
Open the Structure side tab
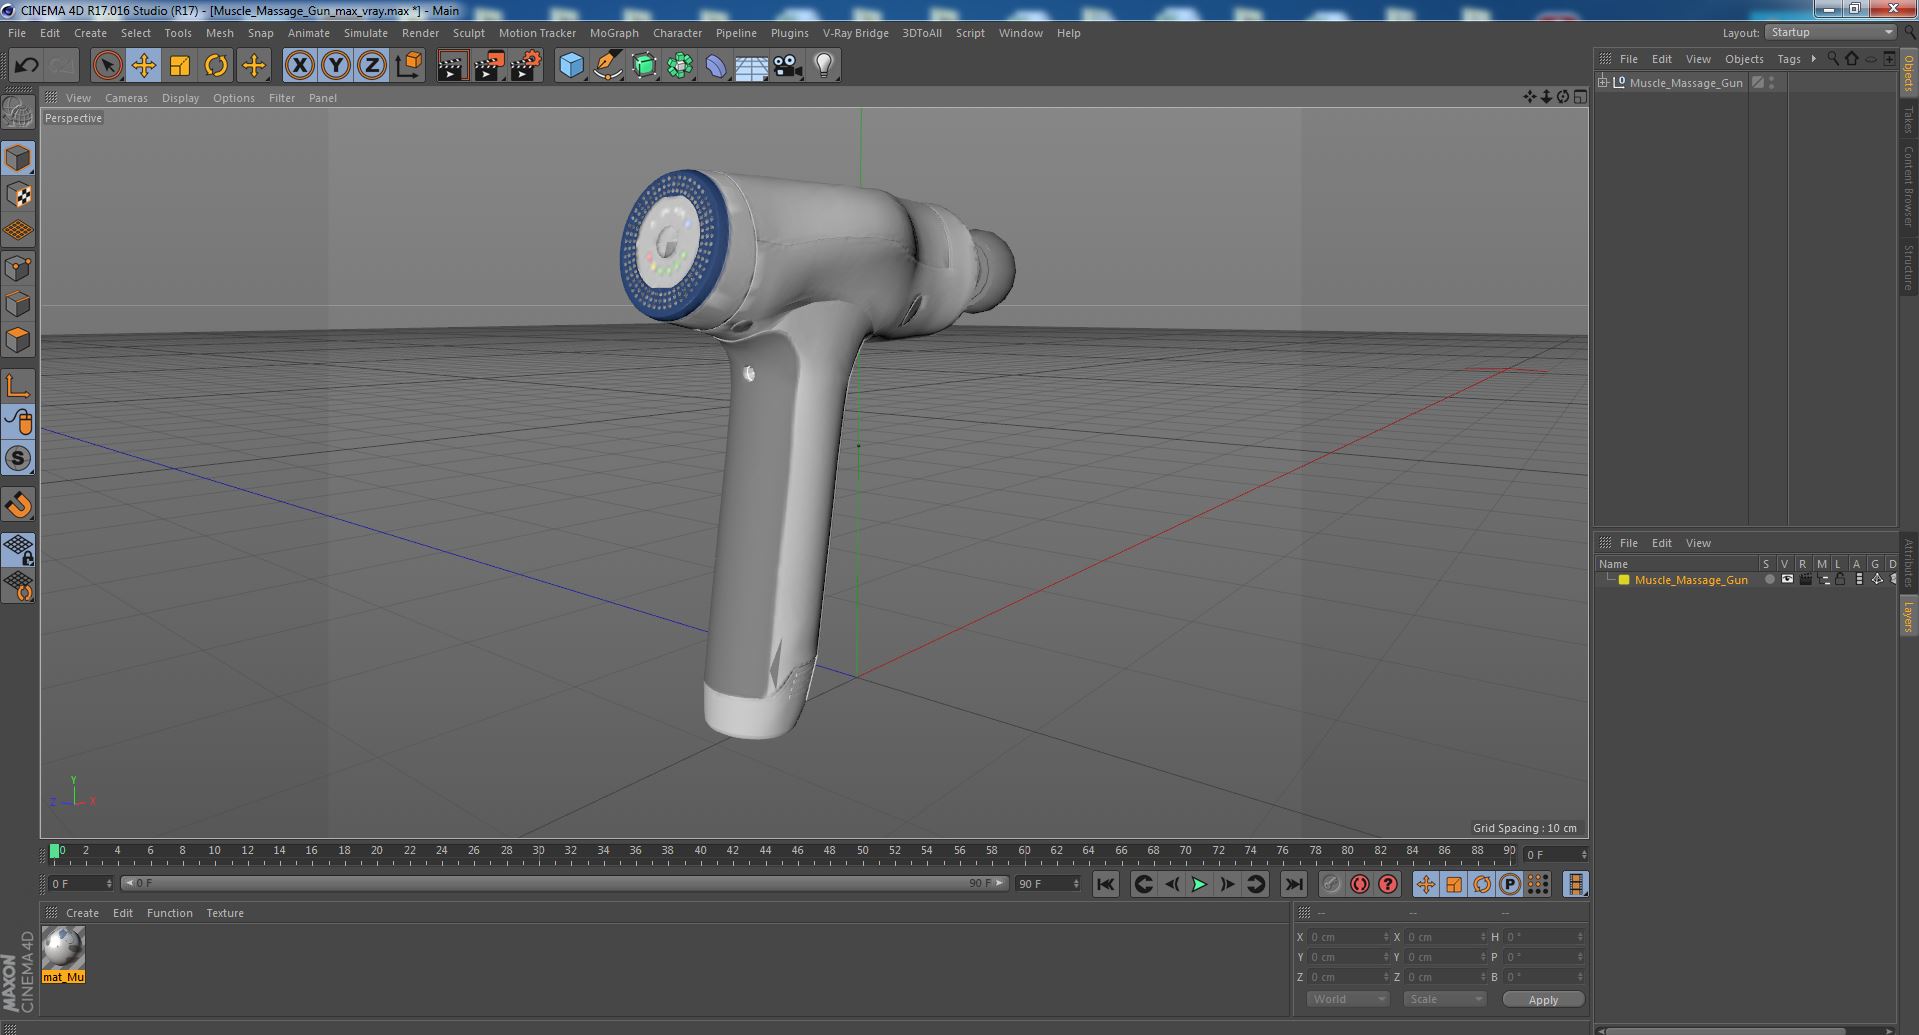click(1908, 267)
